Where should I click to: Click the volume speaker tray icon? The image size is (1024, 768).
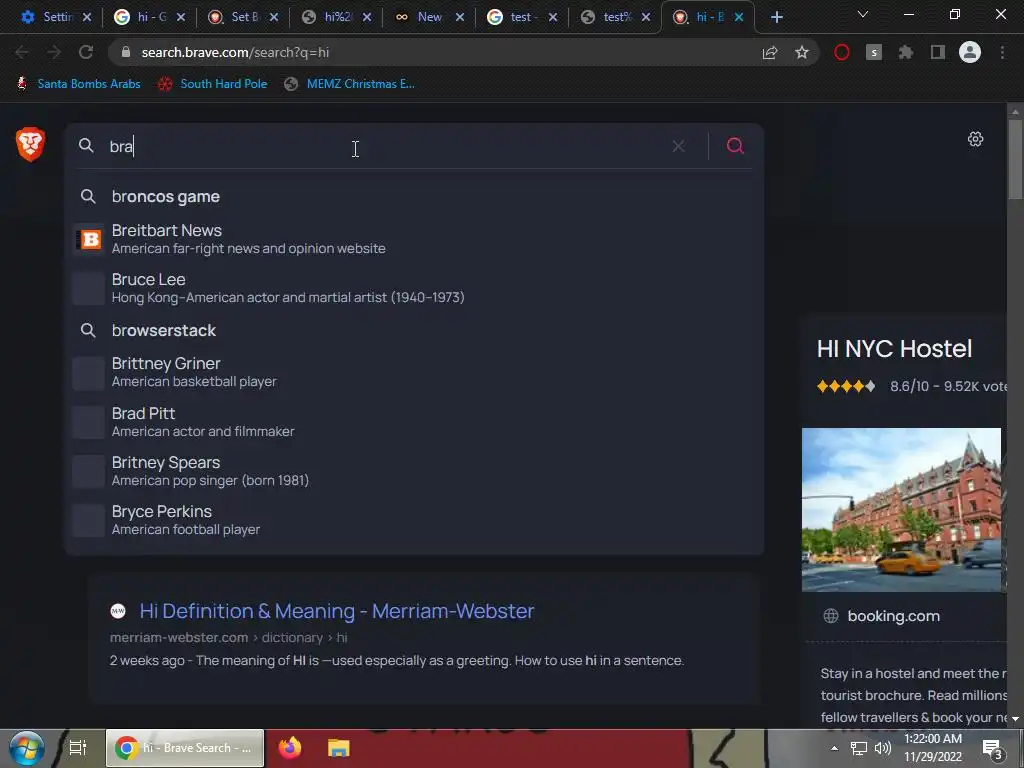[x=882, y=748]
